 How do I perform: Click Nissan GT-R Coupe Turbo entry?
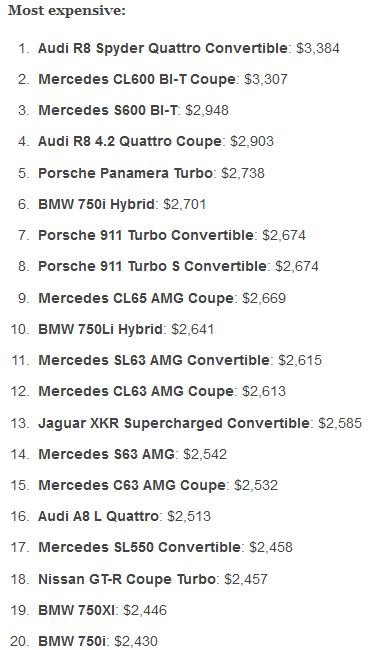coord(127,579)
